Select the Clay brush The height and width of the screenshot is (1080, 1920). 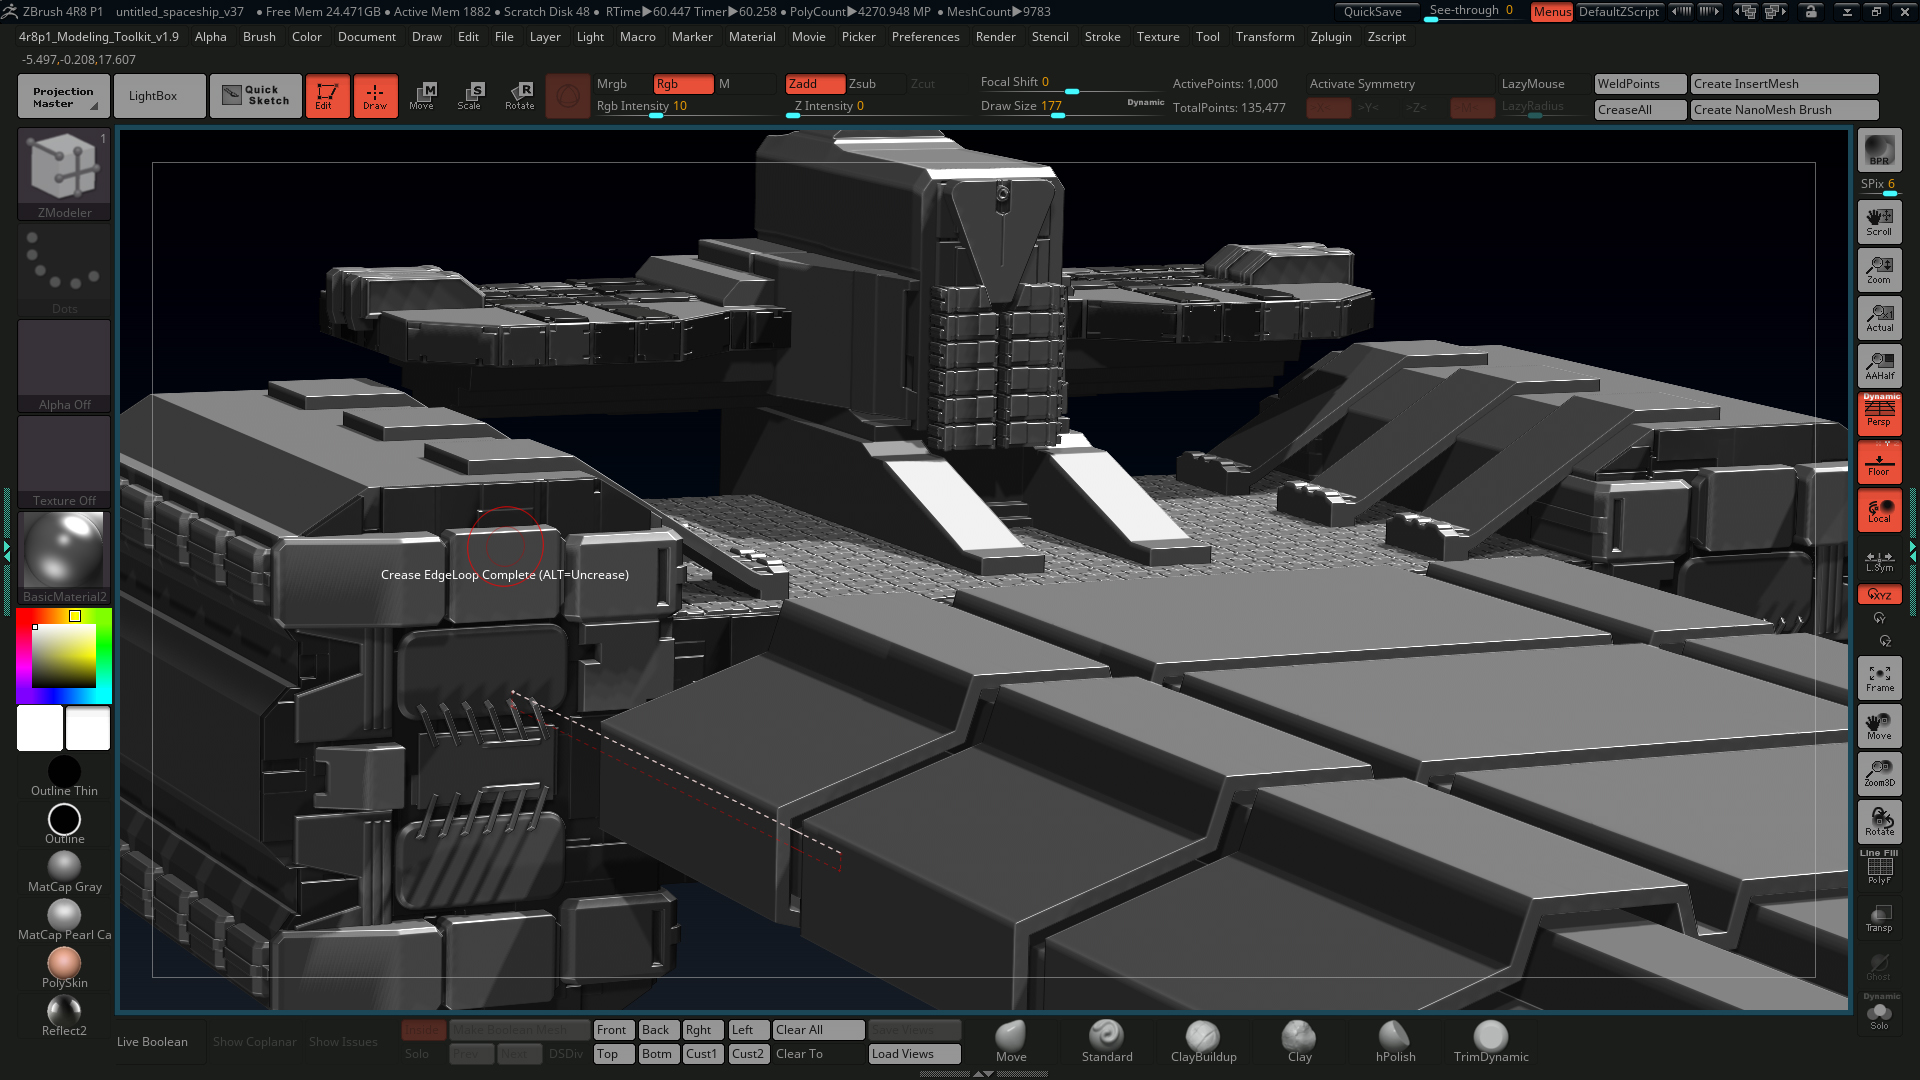pos(1299,1041)
